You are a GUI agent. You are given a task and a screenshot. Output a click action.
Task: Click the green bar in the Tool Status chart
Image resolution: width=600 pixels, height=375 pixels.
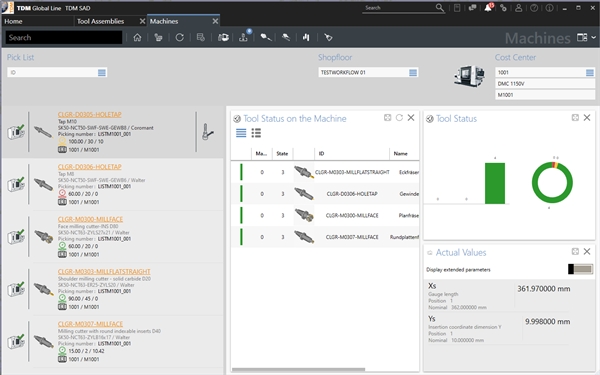tap(495, 183)
